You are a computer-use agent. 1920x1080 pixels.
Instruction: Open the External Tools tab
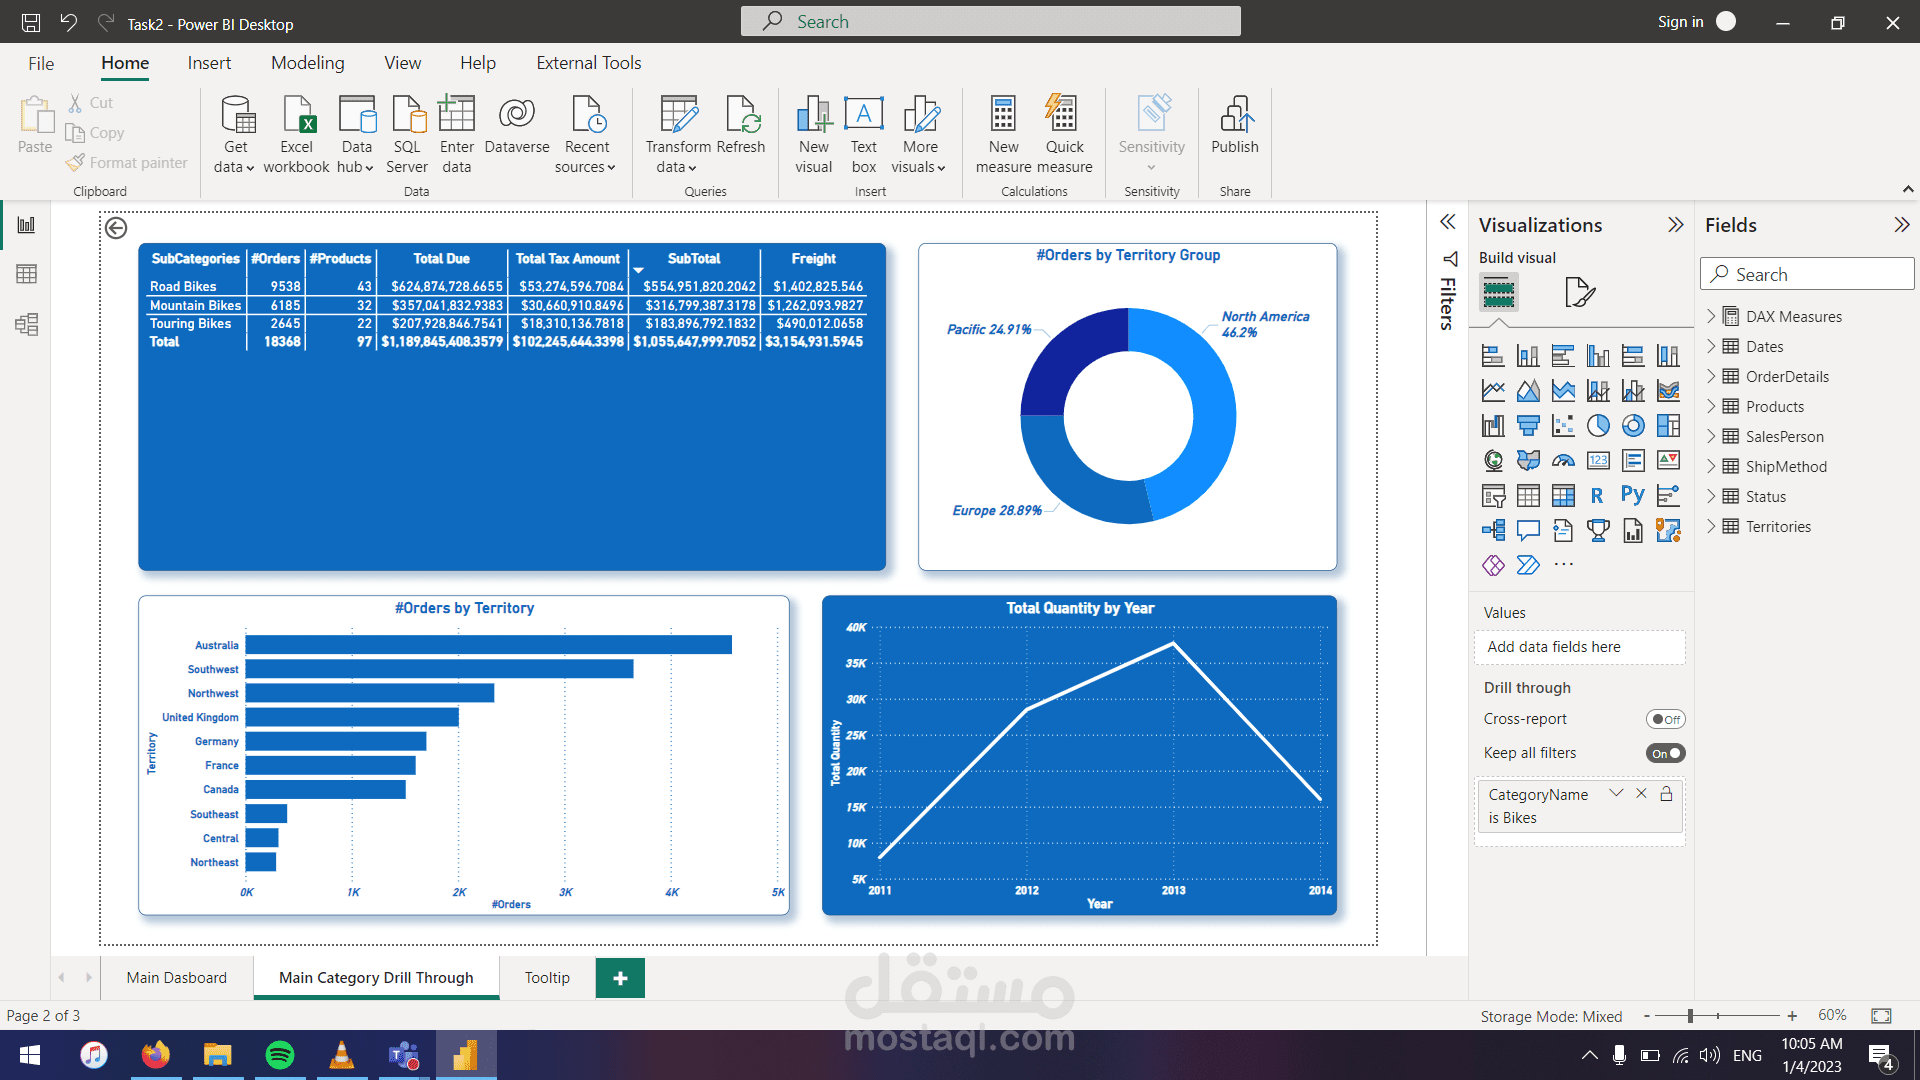pyautogui.click(x=589, y=63)
